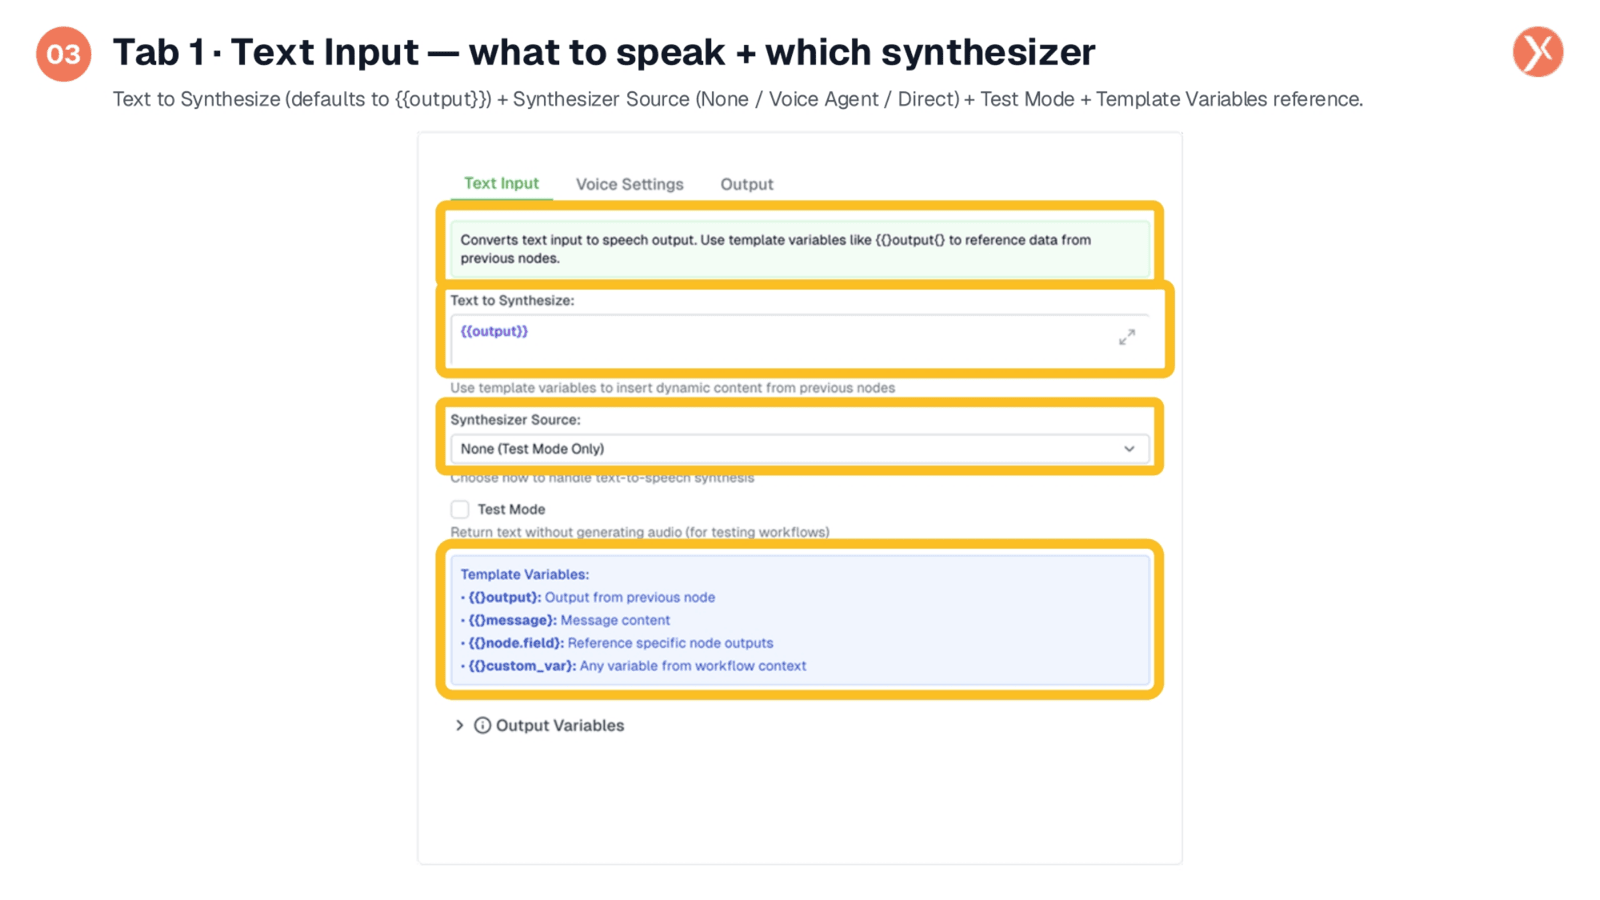Click the {{output}} template variable entry
The width and height of the screenshot is (1600, 900).
point(588,597)
